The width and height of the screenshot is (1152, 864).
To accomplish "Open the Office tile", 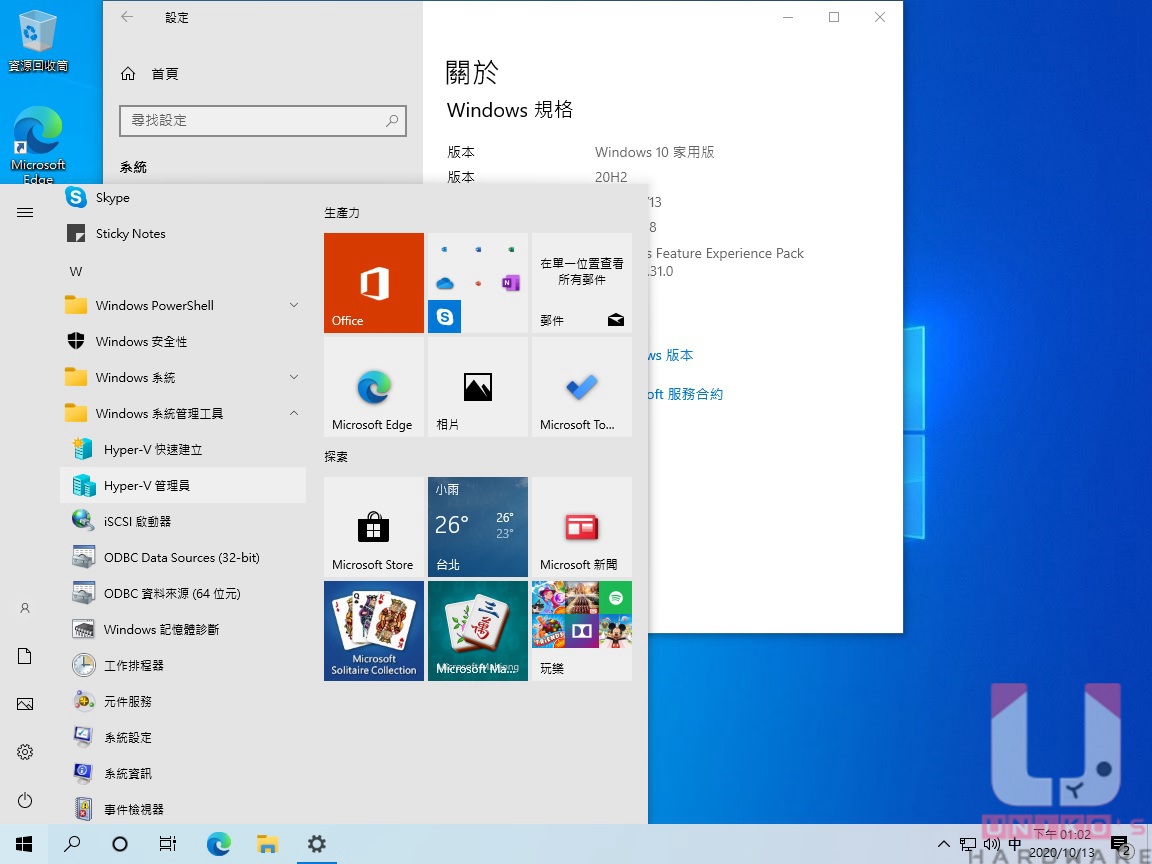I will (x=374, y=283).
